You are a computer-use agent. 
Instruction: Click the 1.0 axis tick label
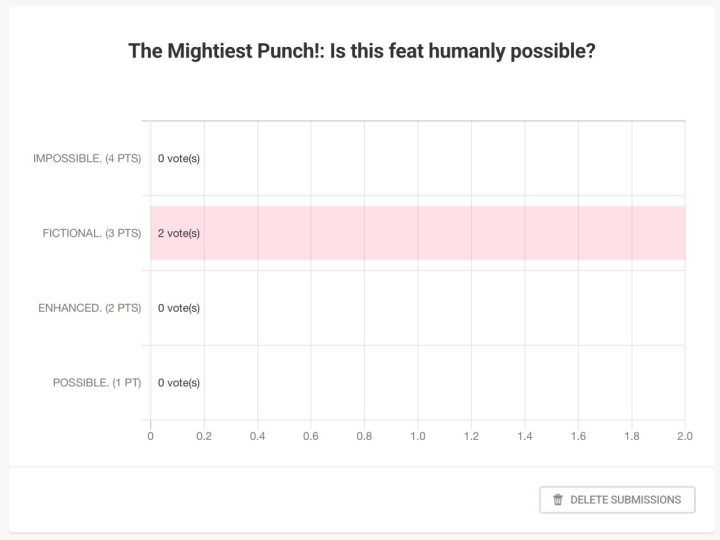click(x=418, y=436)
